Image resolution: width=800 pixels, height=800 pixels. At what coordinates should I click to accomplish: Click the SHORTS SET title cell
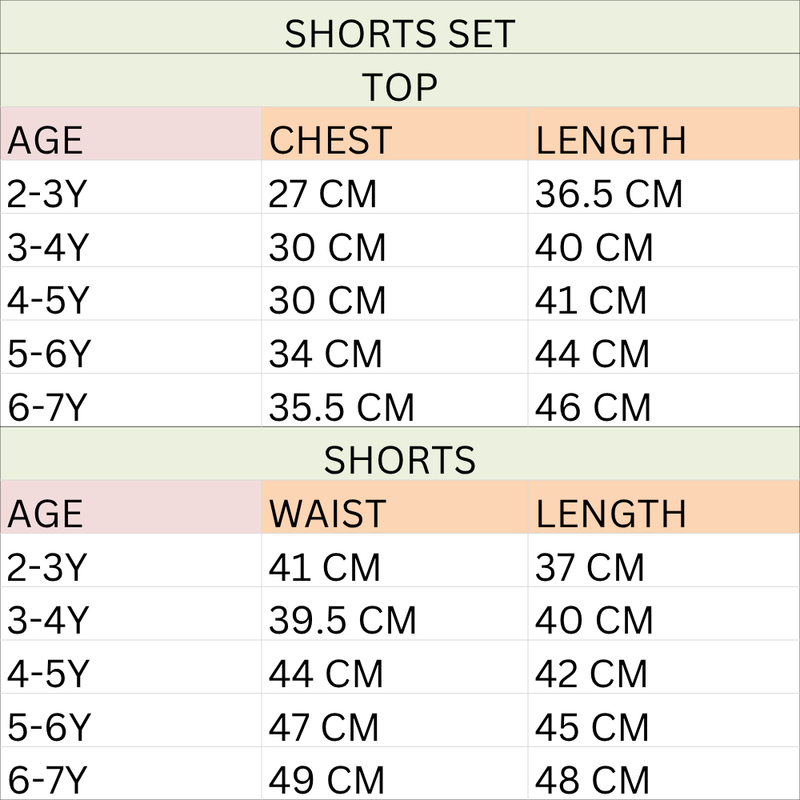click(x=400, y=27)
